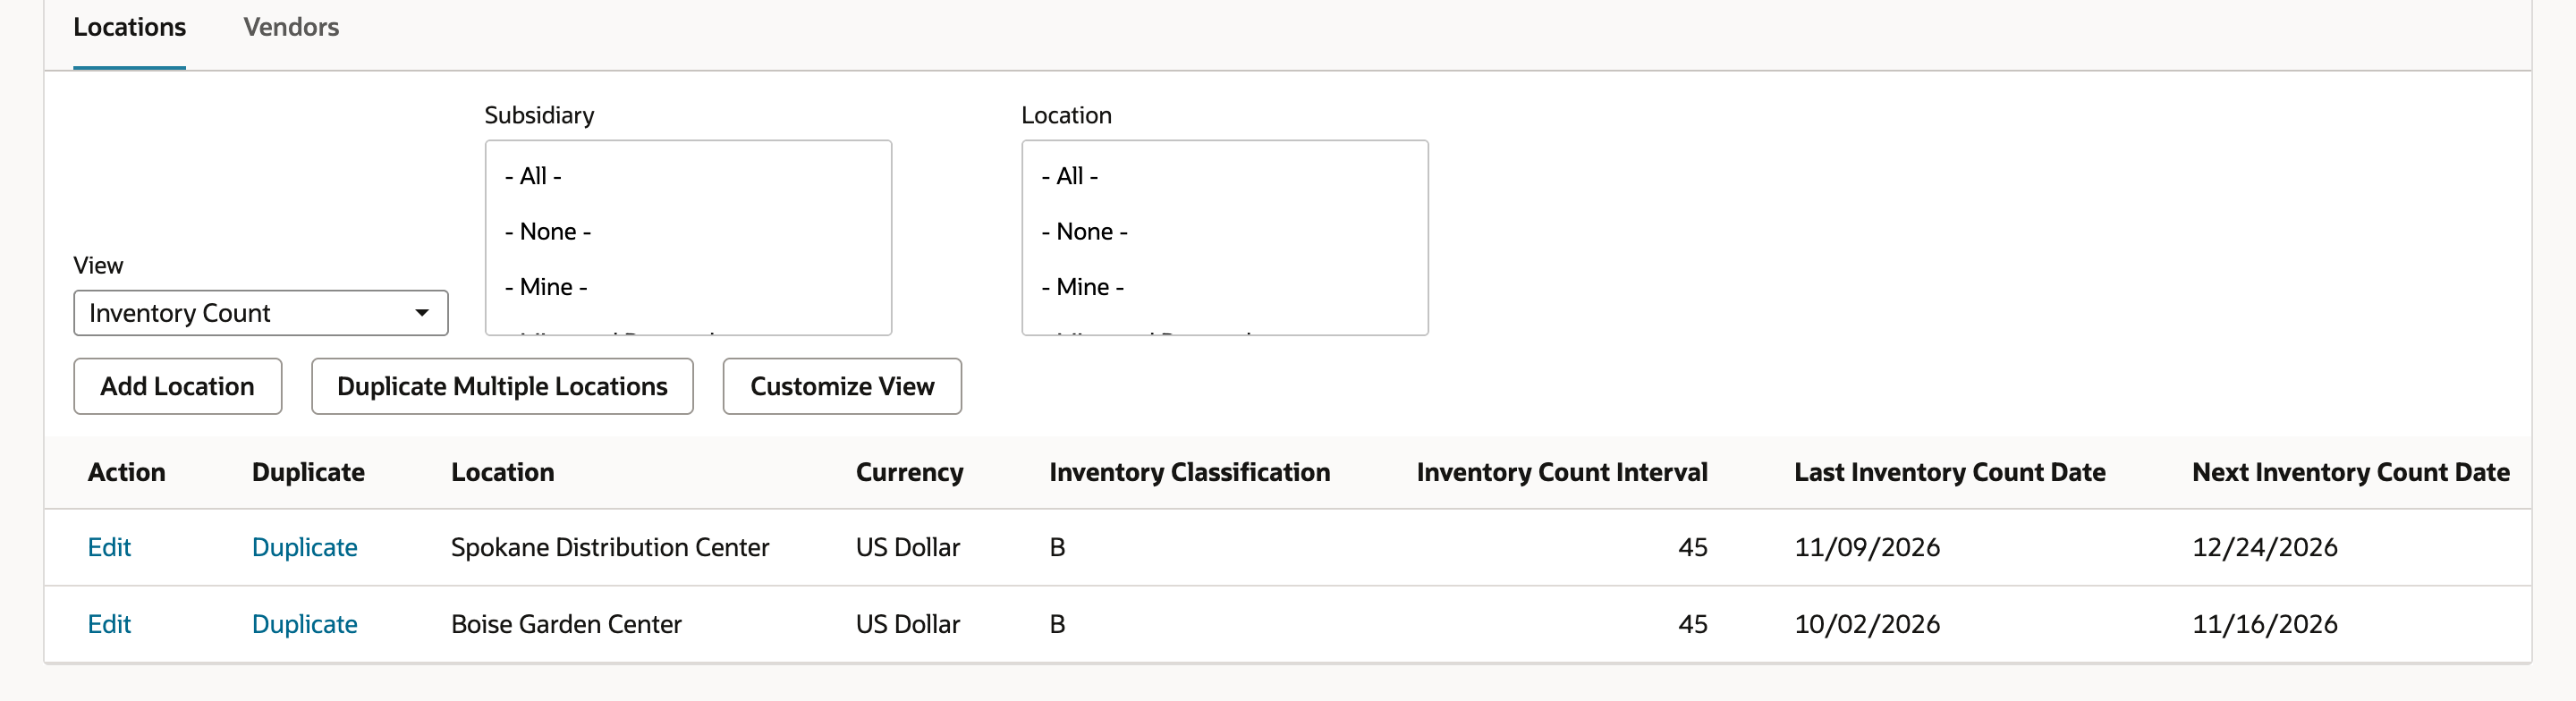2576x701 pixels.
Task: Choose '- Mine -' in Location list
Action: pos(1083,287)
